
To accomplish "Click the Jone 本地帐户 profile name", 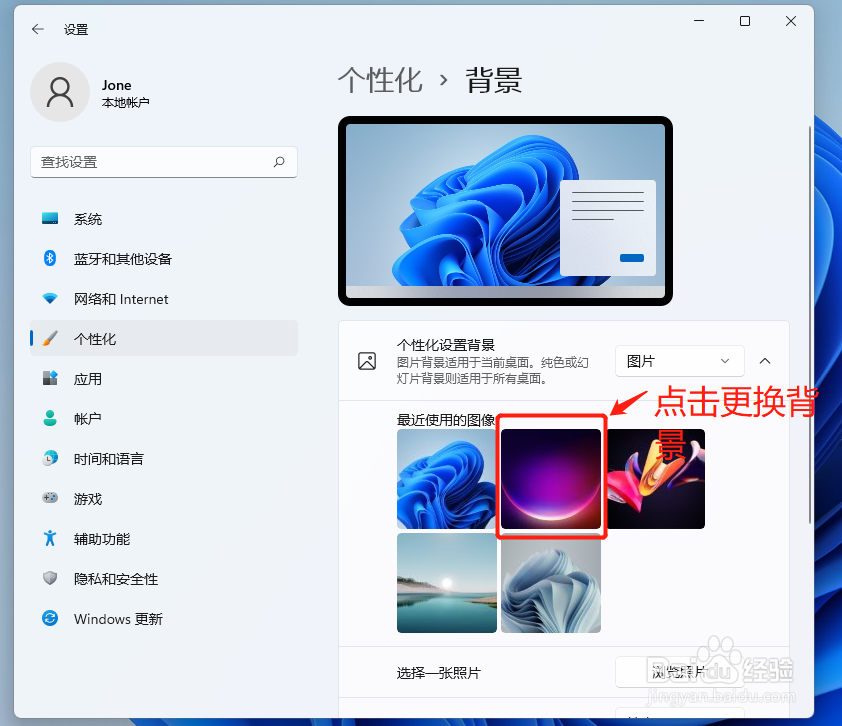I will (x=126, y=93).
